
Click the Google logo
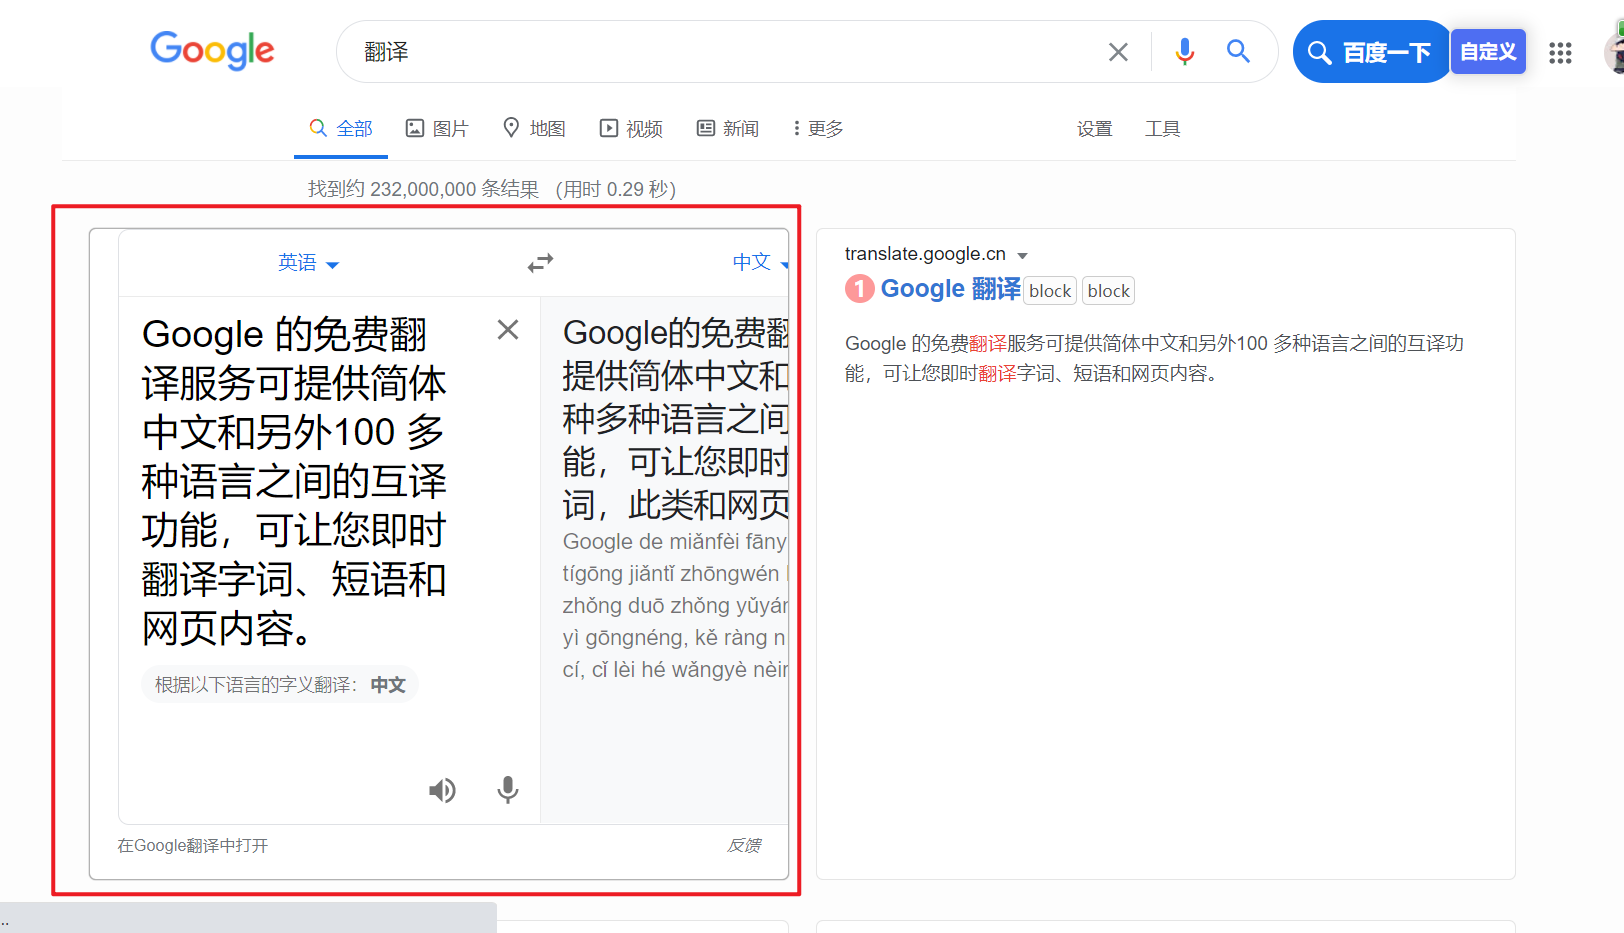click(x=212, y=51)
